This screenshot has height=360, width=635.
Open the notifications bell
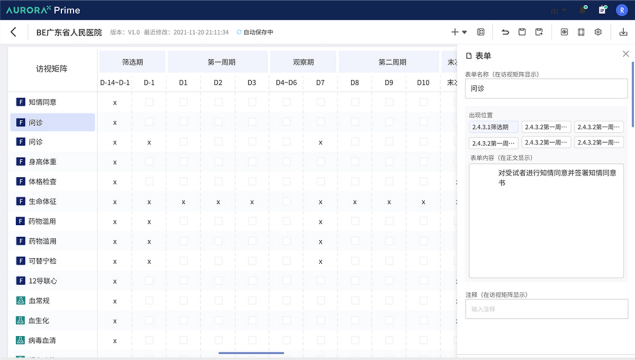pos(583,10)
